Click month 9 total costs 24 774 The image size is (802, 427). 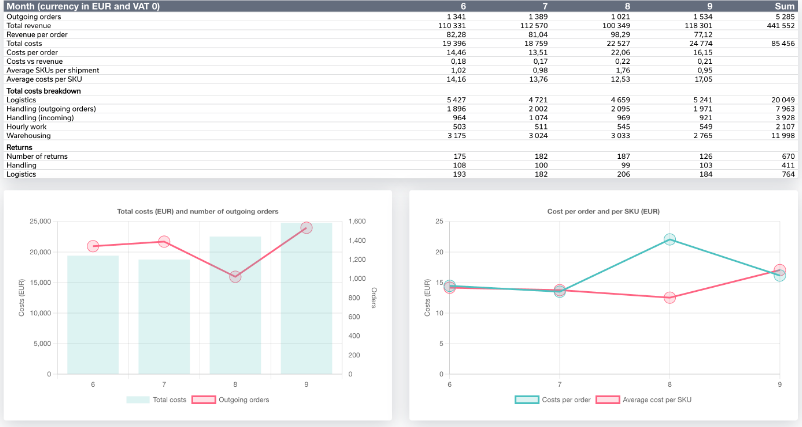(x=701, y=43)
